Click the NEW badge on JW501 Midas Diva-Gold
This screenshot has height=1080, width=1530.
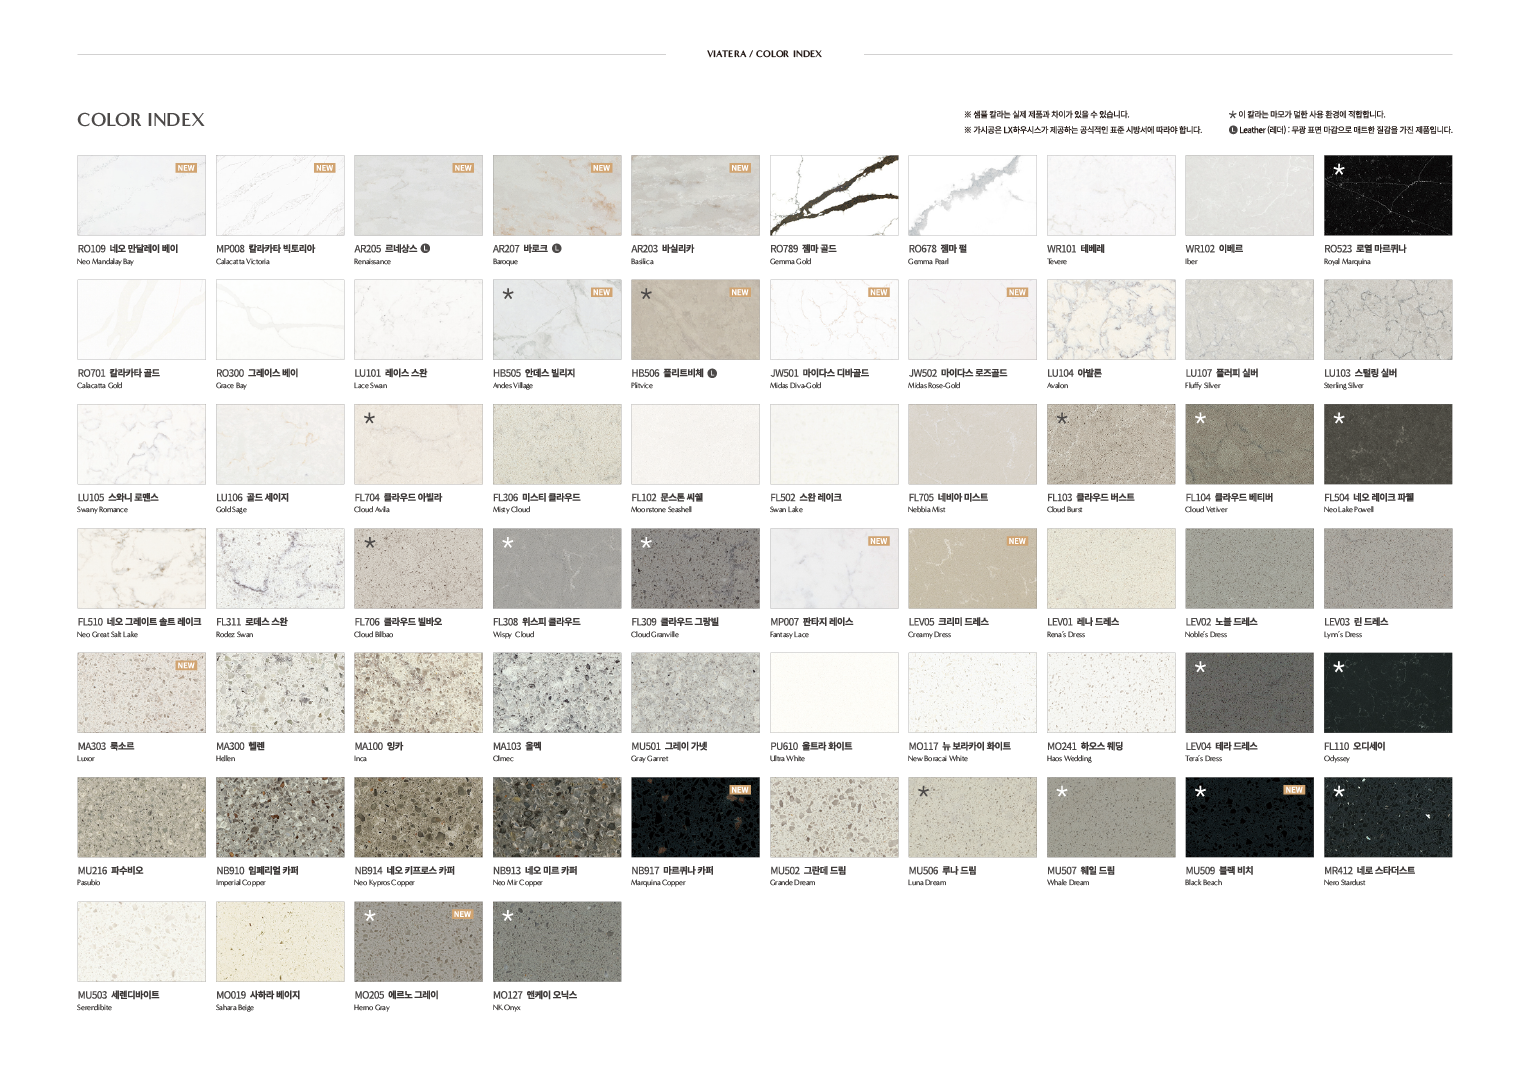(879, 292)
